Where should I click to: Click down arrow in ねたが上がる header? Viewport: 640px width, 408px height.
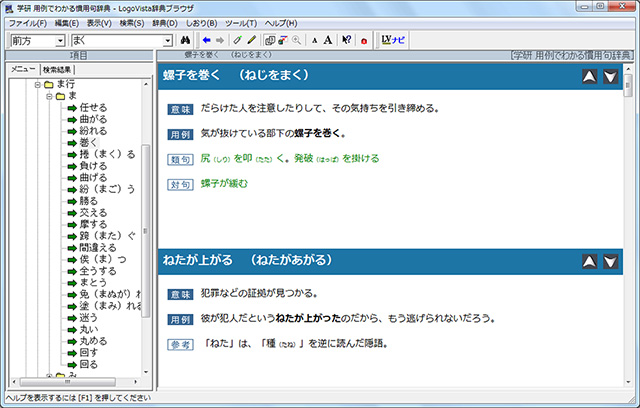610,262
